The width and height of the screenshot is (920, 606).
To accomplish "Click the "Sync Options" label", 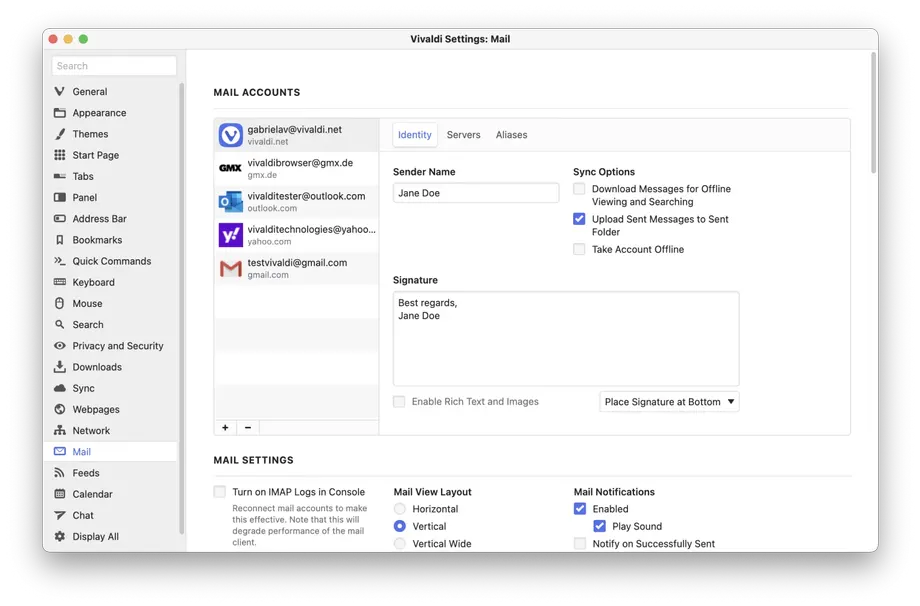I will 604,172.
